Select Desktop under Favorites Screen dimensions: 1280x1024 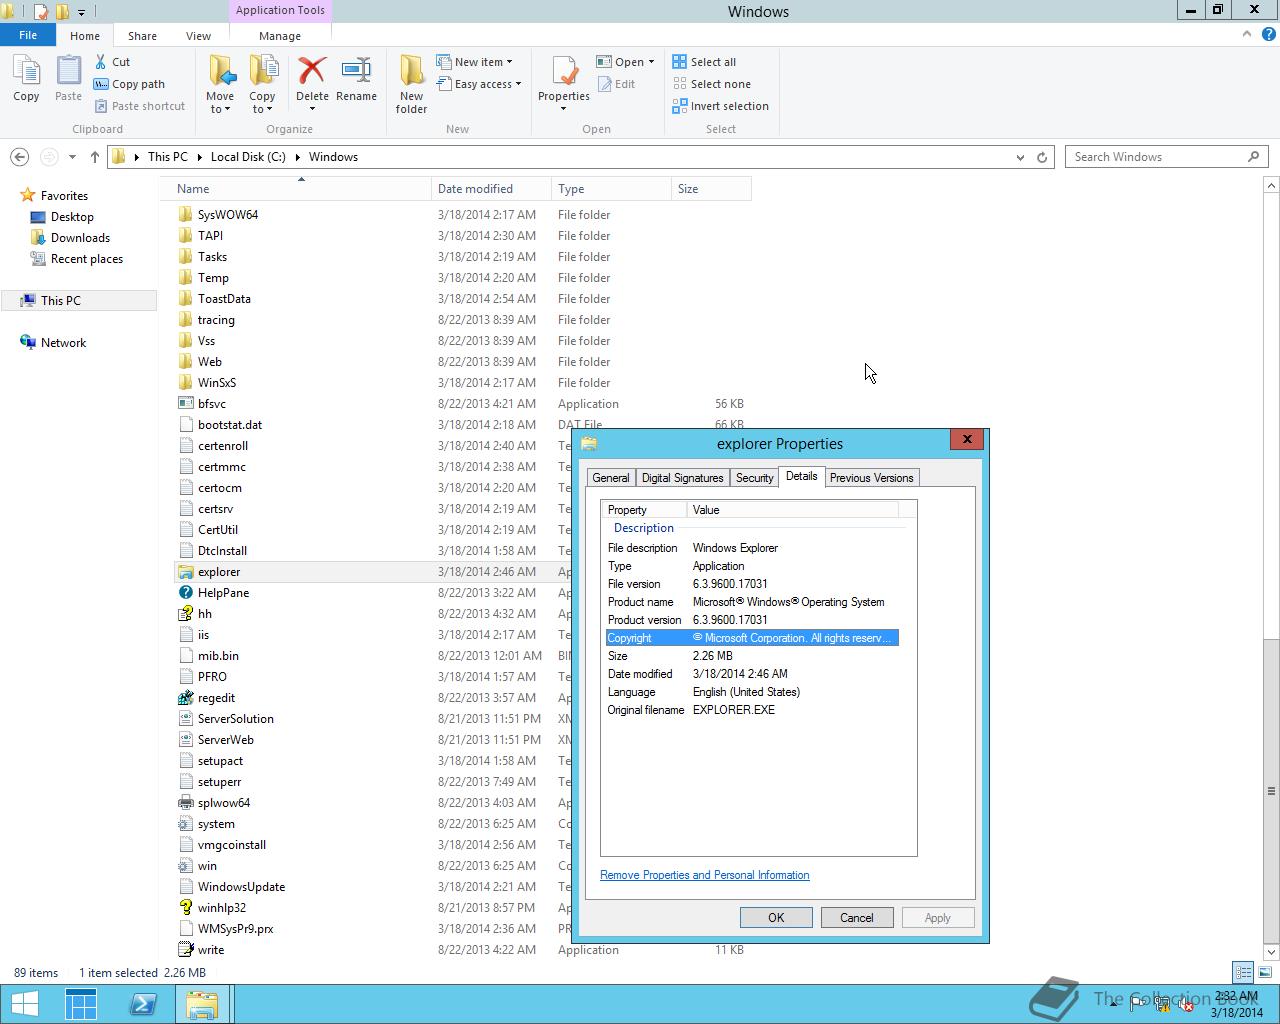(x=72, y=217)
